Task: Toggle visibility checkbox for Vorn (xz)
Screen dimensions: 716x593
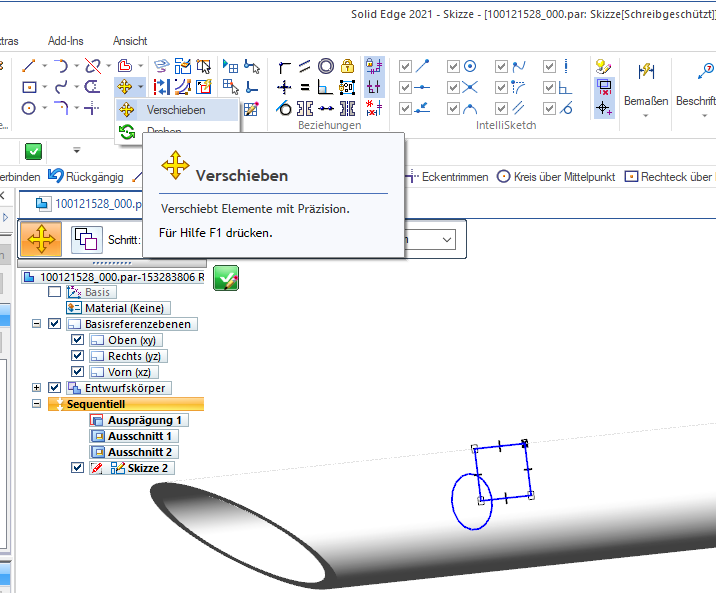Action: pyautogui.click(x=78, y=372)
